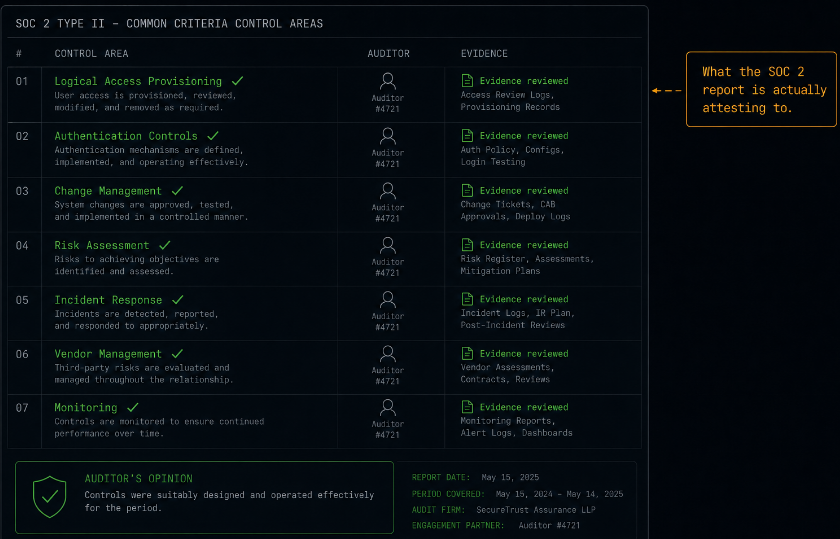Click the dashed orange arrow pointing at table
The image size is (840, 539).
pyautogui.click(x=667, y=91)
